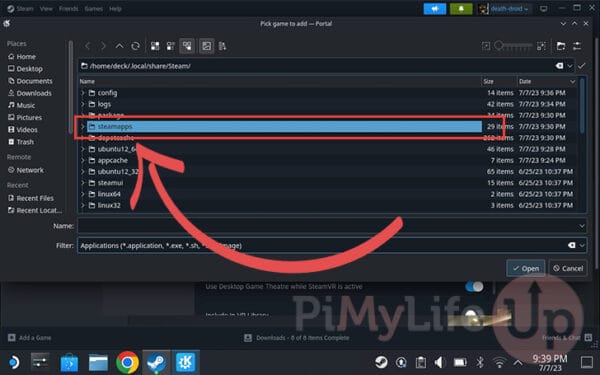
Task: Navigate to parent folder up arrow
Action: [x=119, y=46]
